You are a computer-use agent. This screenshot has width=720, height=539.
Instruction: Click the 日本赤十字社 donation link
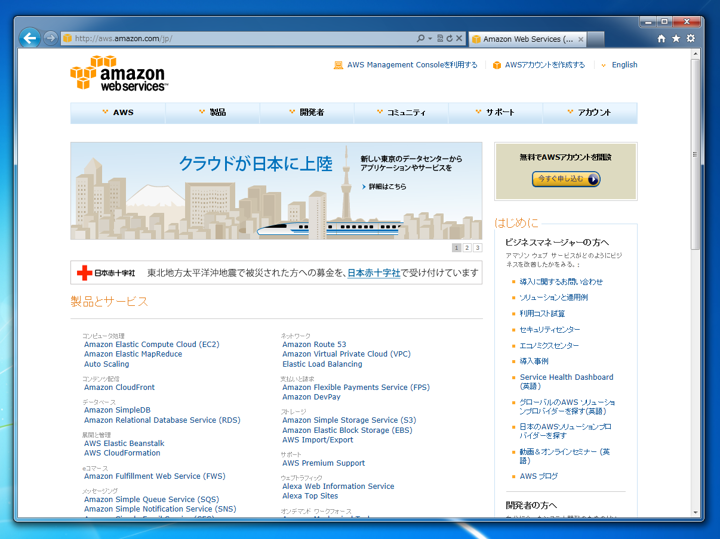[374, 273]
